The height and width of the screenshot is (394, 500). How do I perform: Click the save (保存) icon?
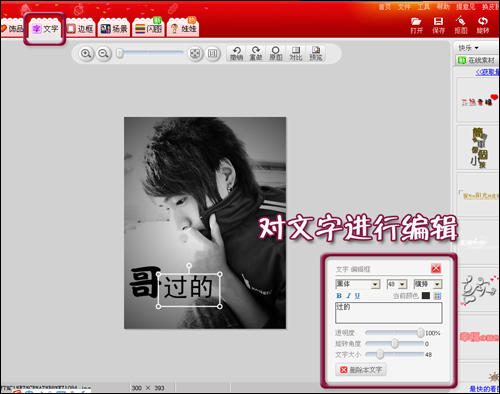[x=438, y=25]
